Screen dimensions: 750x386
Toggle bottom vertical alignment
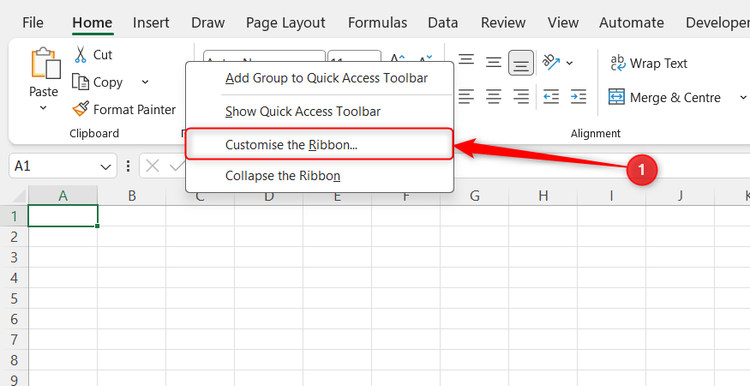point(521,63)
